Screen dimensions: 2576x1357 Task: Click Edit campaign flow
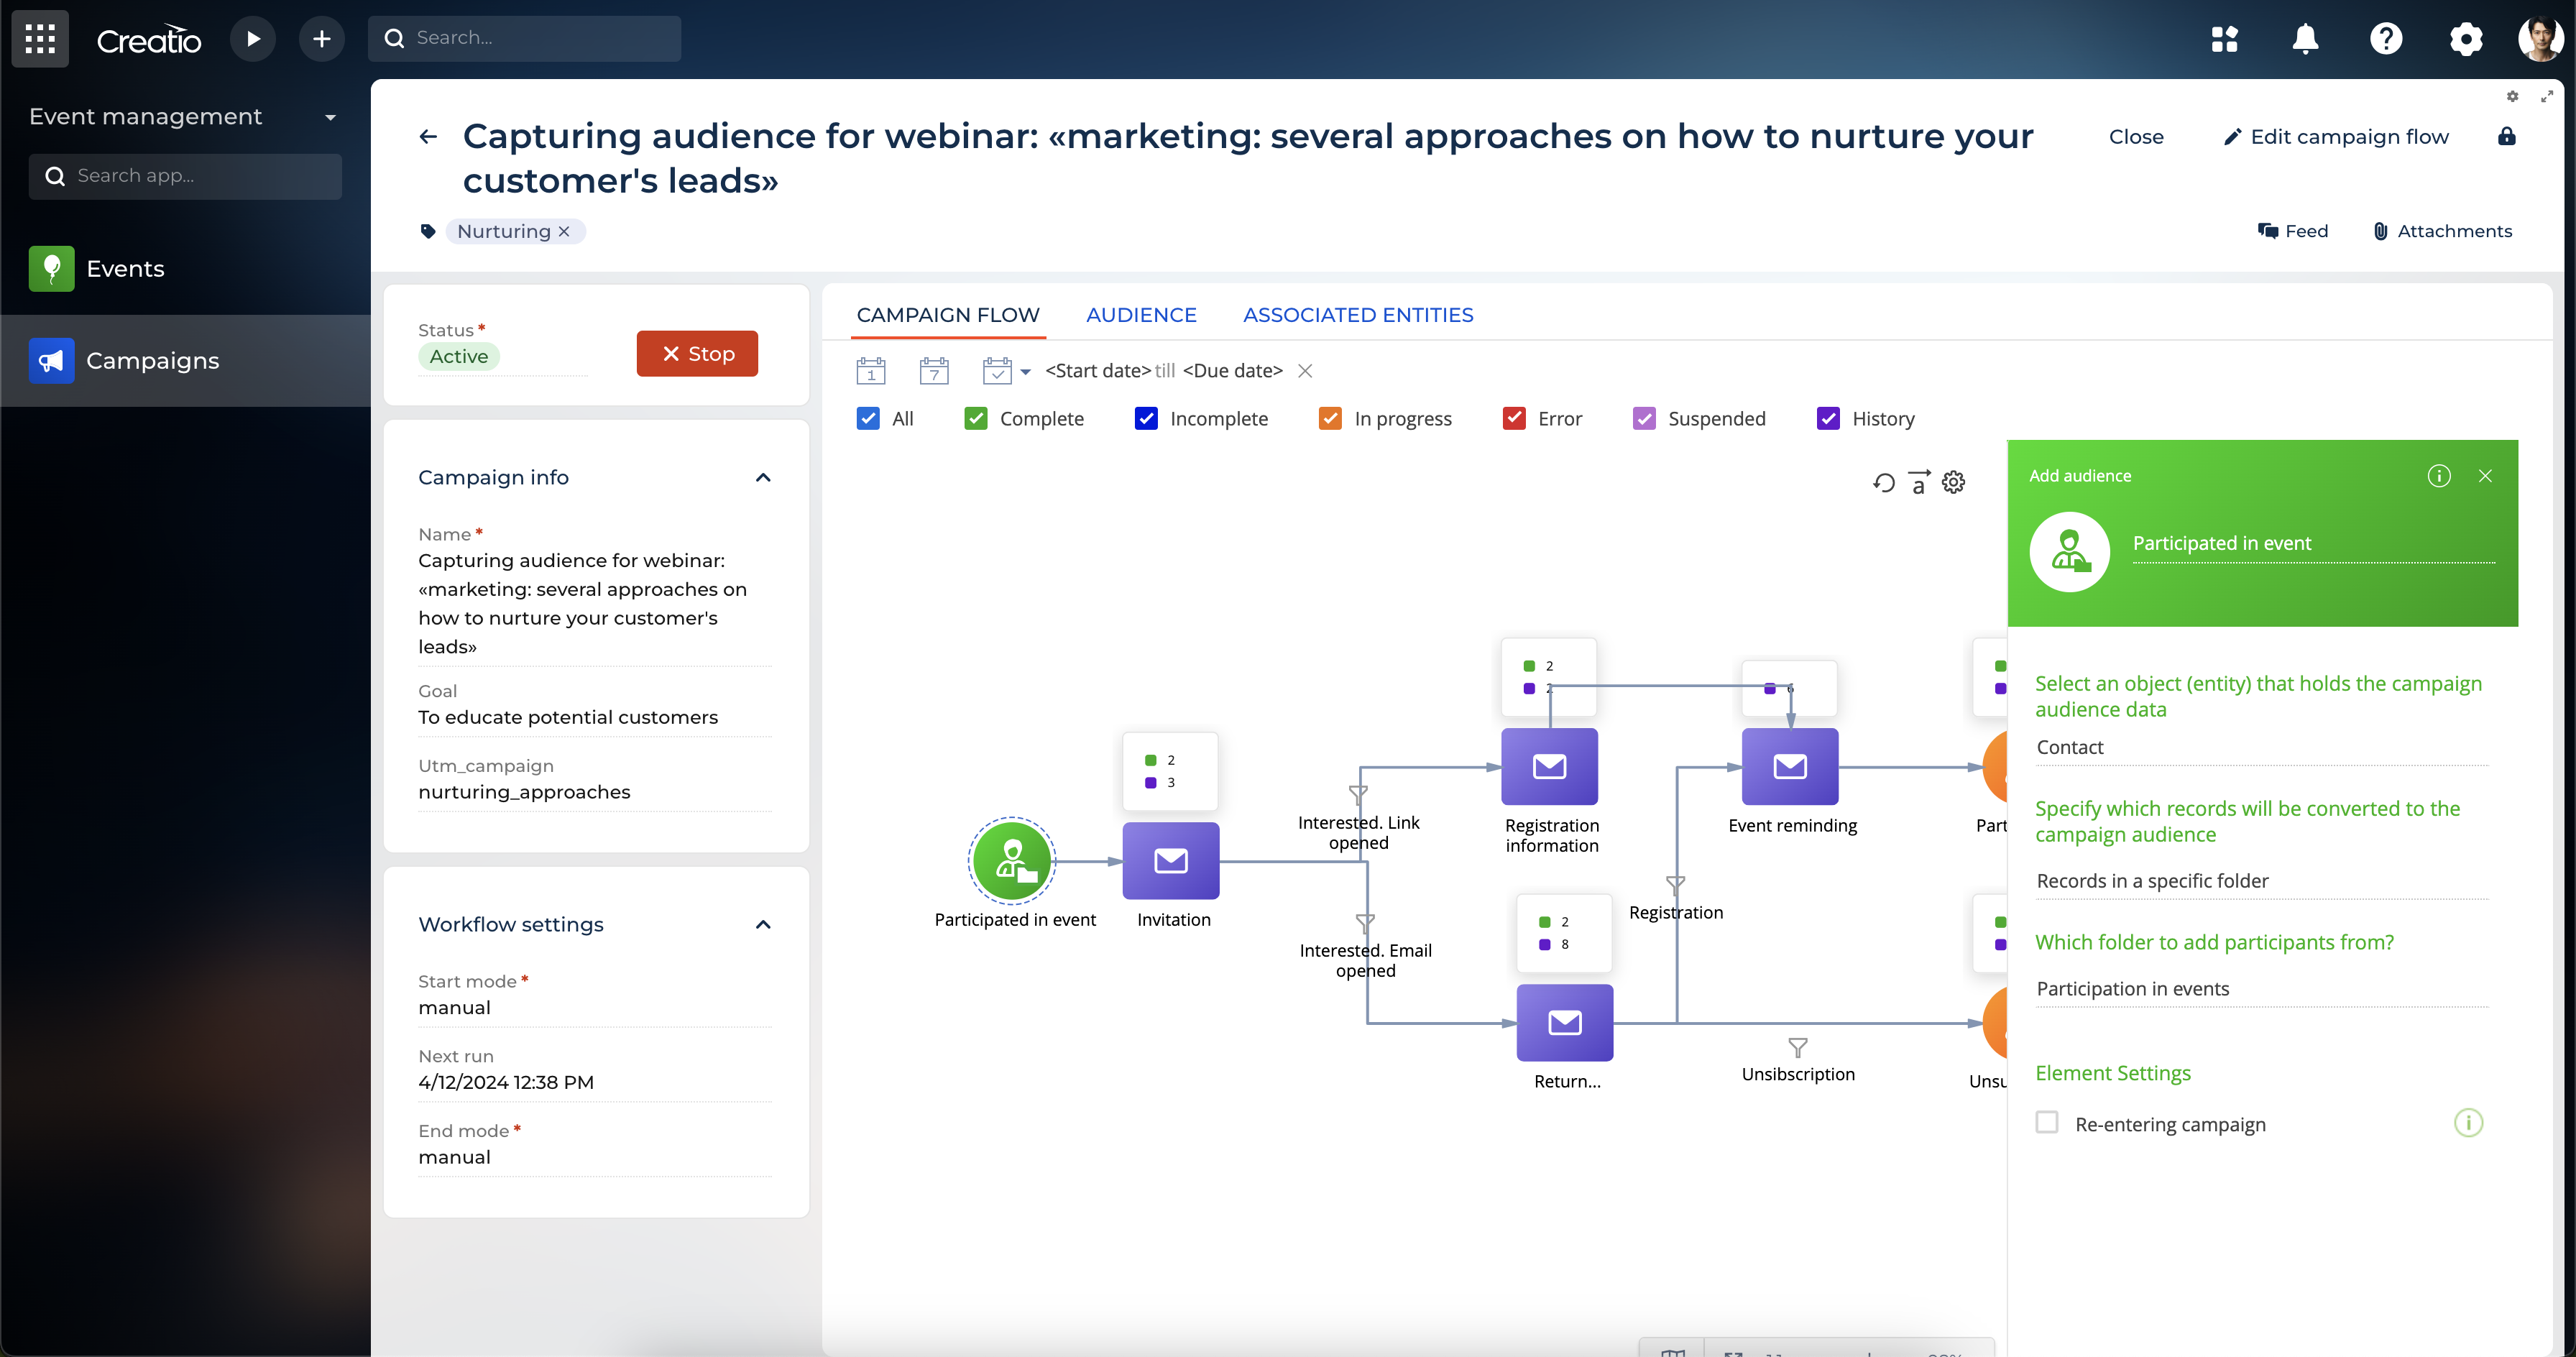click(x=2336, y=137)
